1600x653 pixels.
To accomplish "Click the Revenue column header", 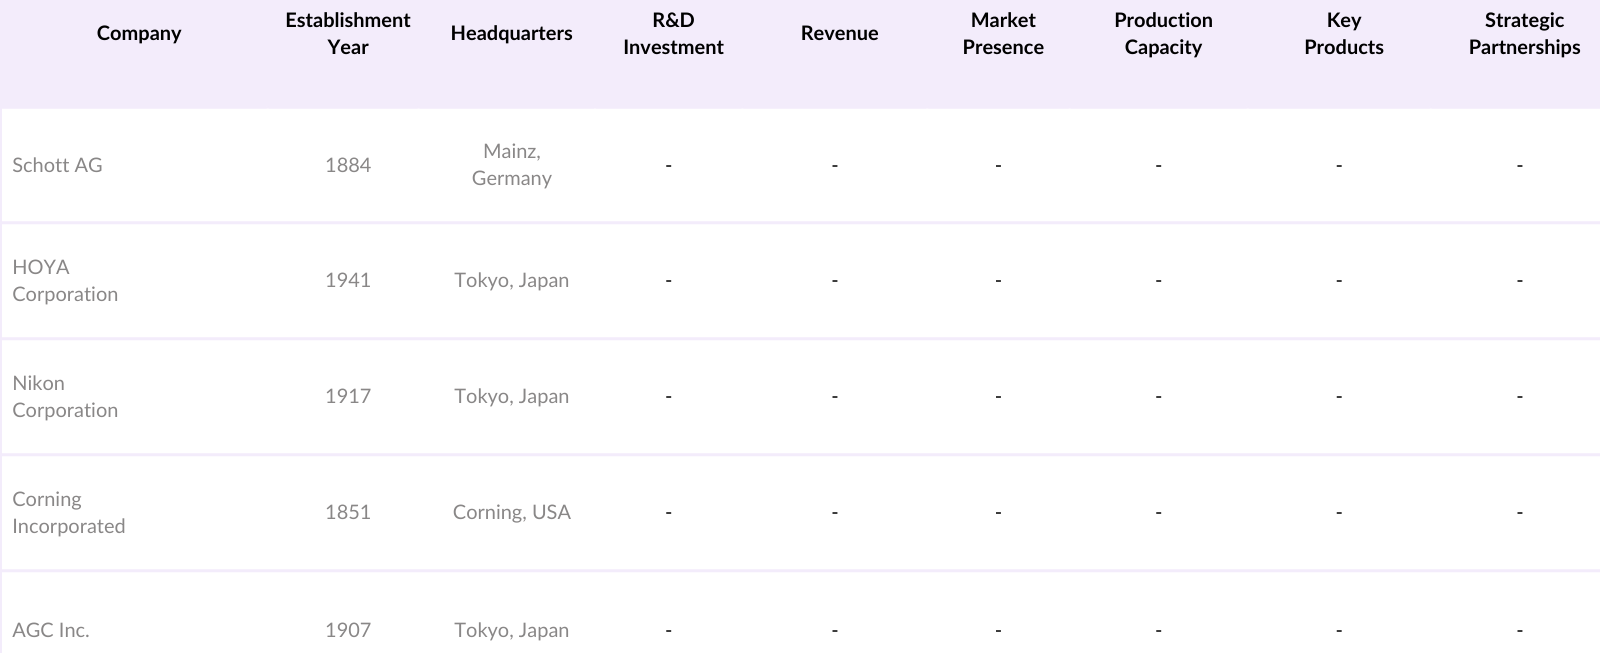I will point(839,33).
